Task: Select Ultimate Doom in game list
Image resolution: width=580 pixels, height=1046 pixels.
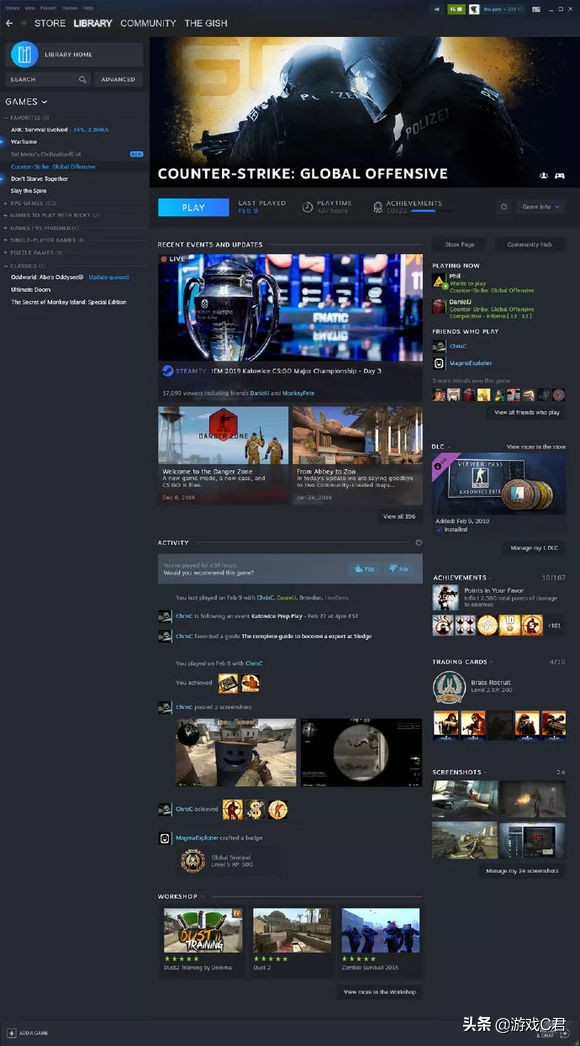Action: [x=31, y=290]
